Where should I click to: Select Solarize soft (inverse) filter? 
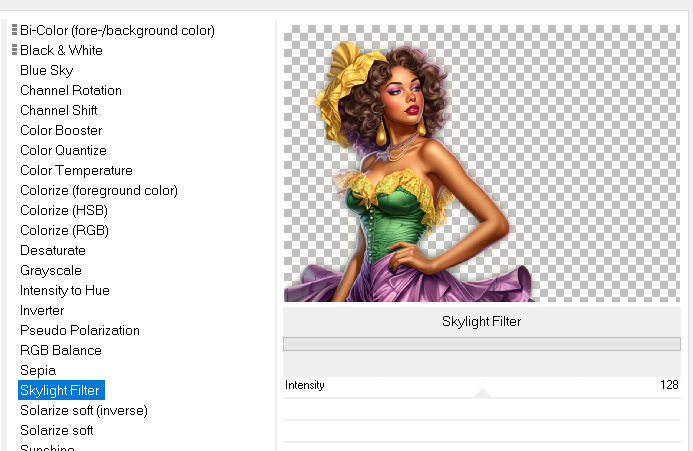click(x=83, y=410)
